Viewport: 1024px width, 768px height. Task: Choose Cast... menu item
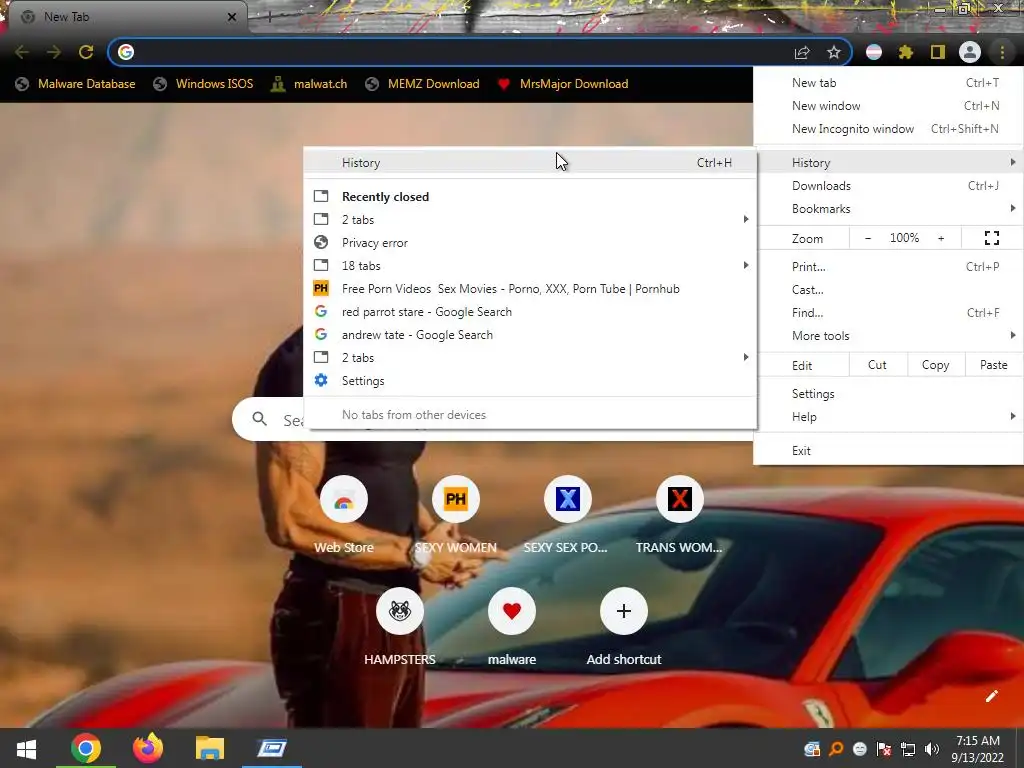[888, 289]
